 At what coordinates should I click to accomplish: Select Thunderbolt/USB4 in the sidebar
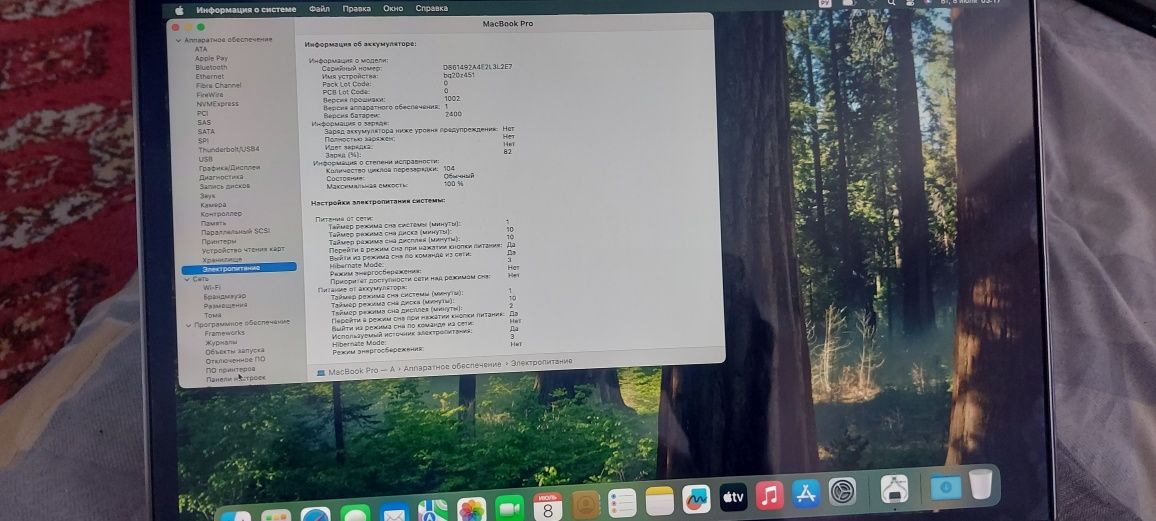tap(229, 150)
